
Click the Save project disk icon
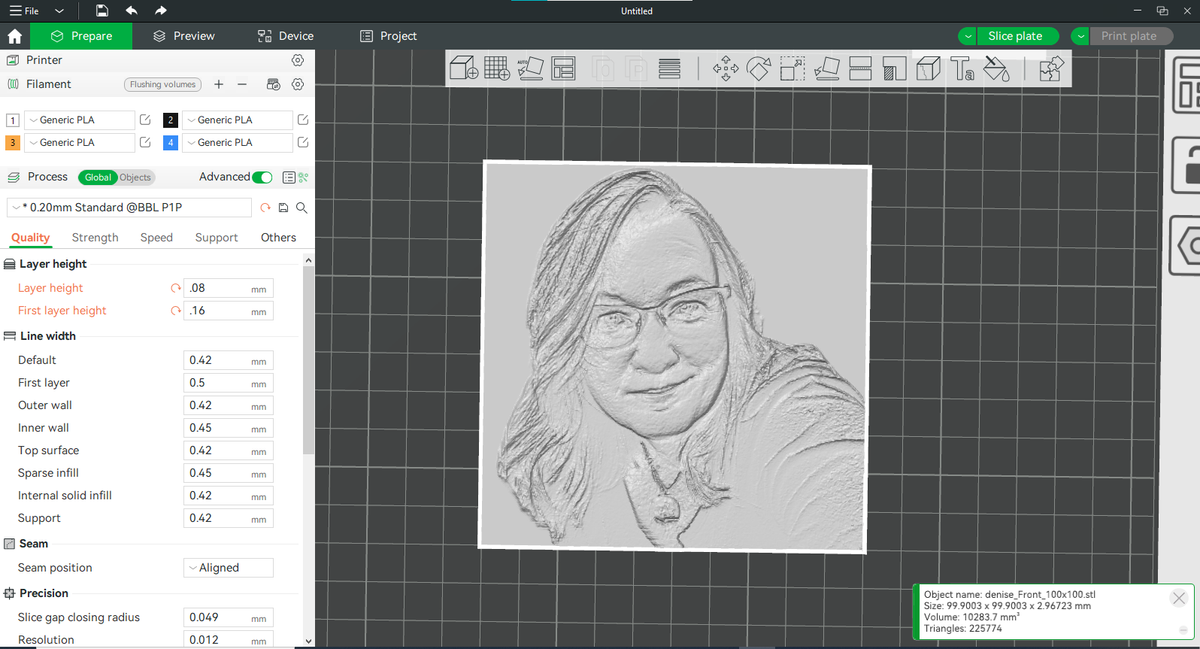(102, 10)
